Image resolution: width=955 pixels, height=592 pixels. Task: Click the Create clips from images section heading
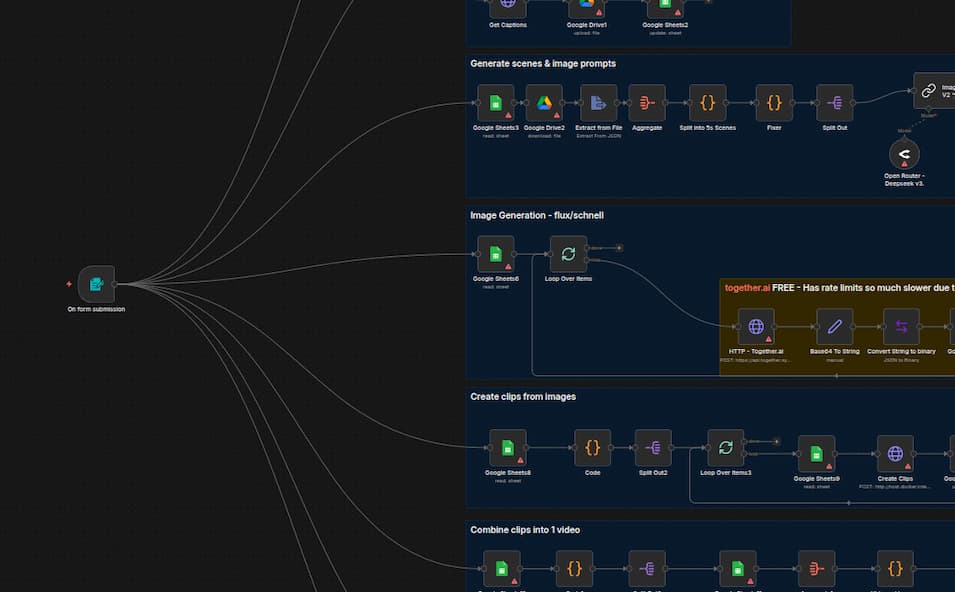(x=523, y=397)
